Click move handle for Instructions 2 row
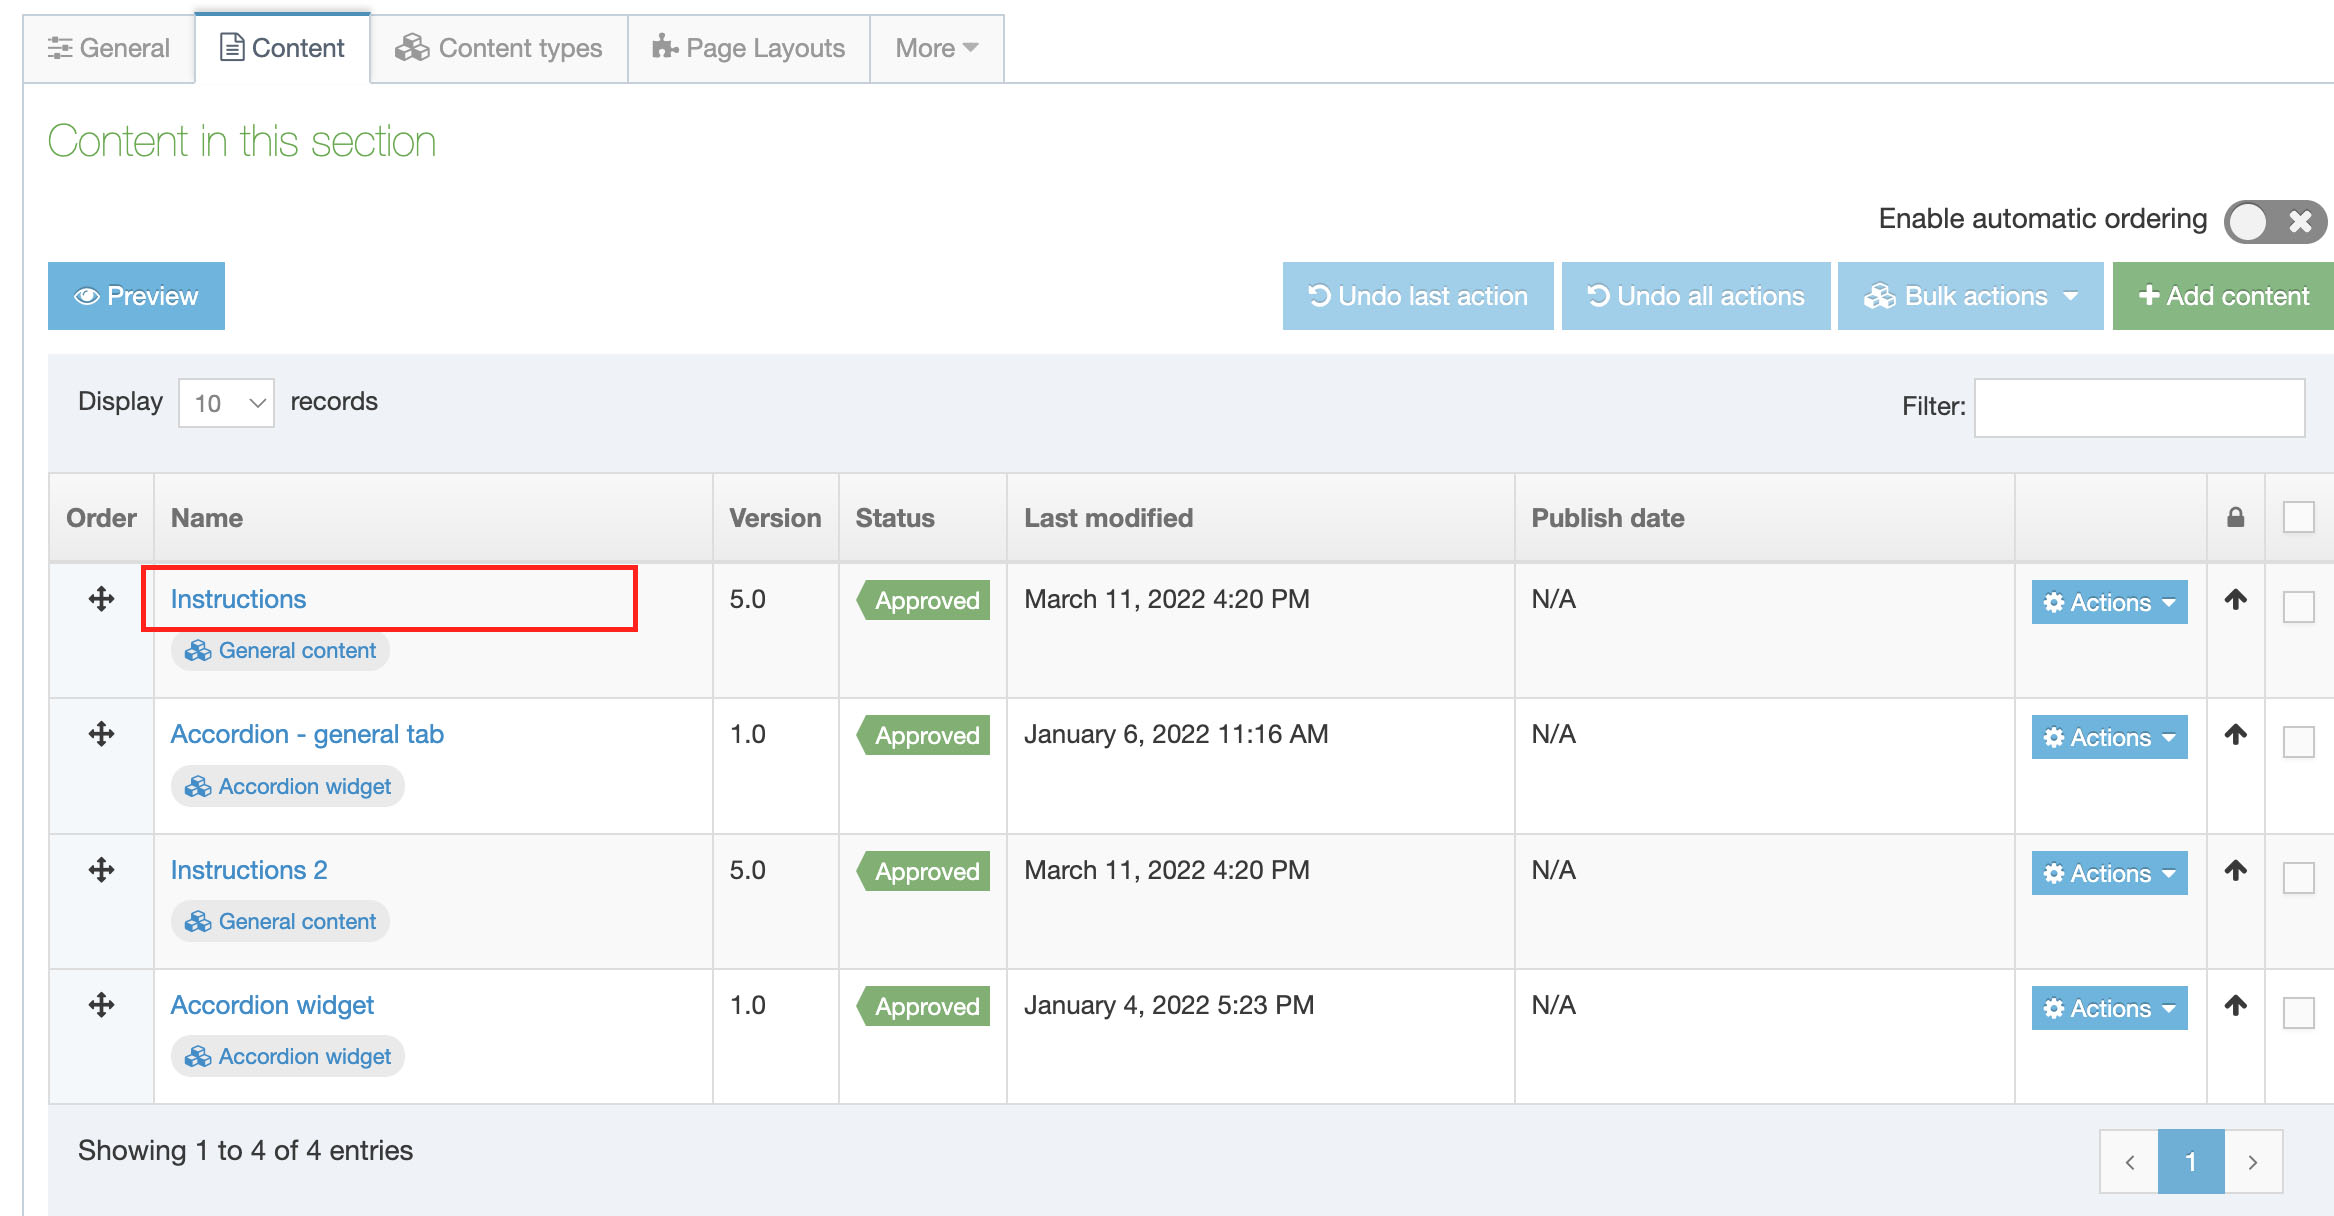This screenshot has width=2334, height=1216. click(101, 870)
